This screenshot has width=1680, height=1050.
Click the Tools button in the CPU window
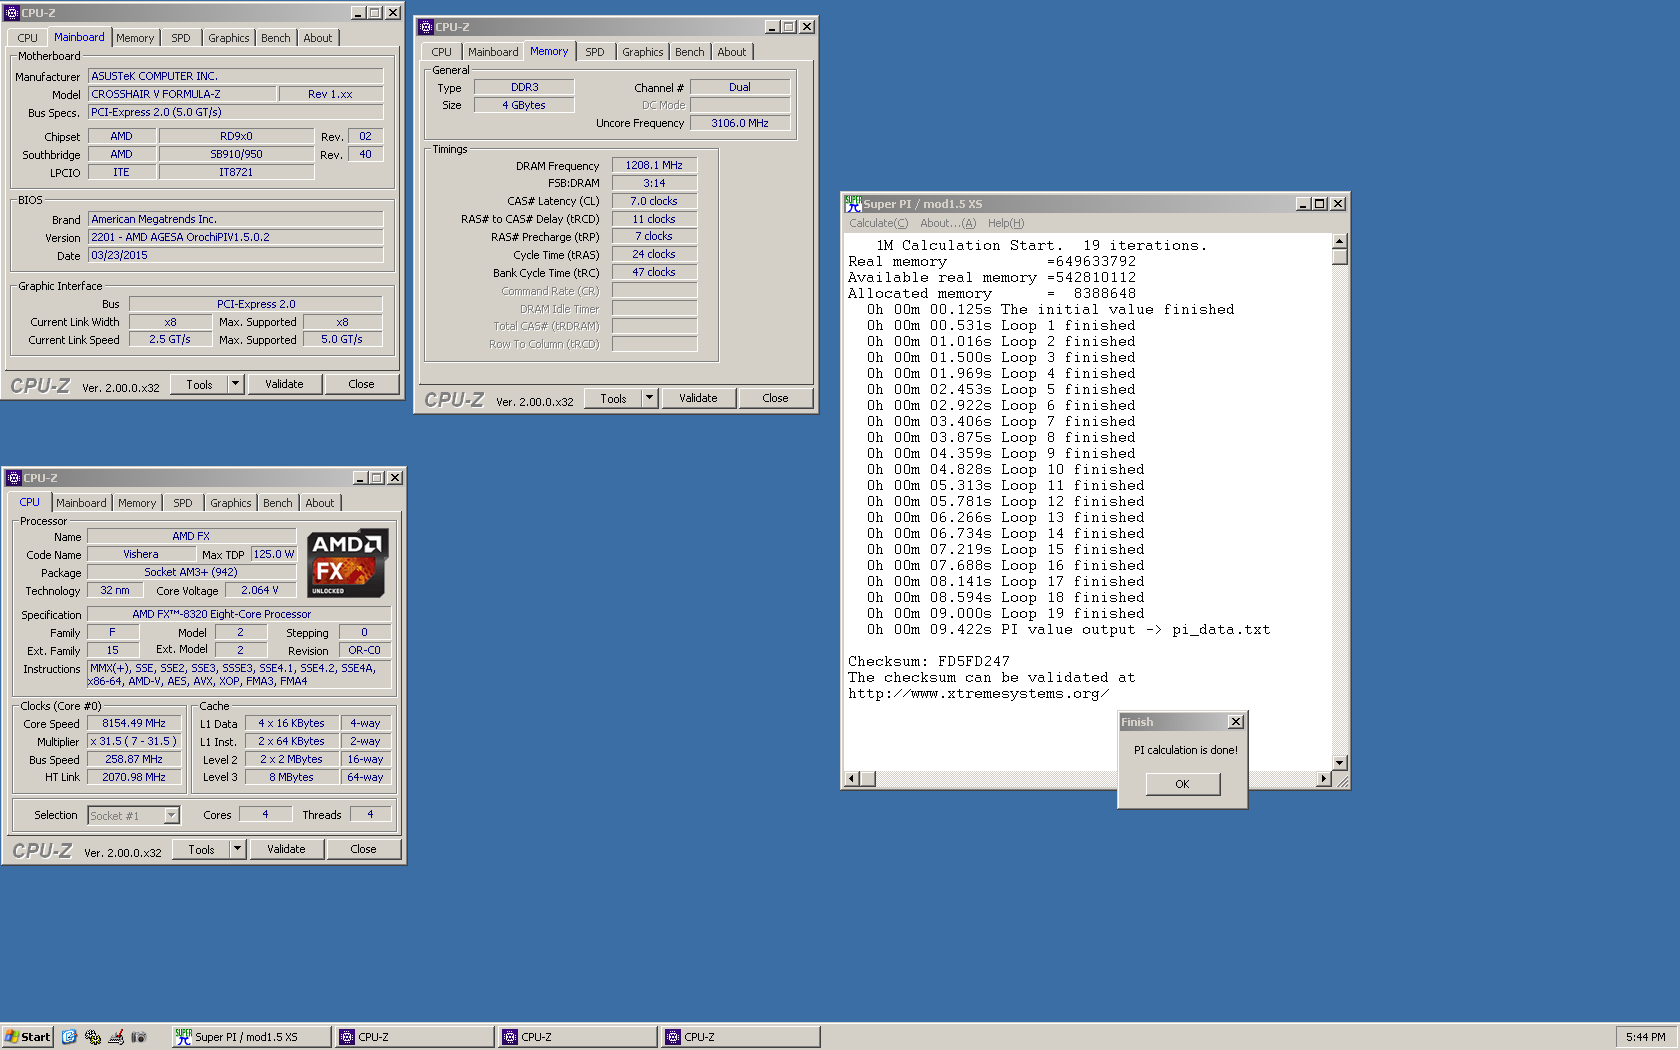[x=201, y=849]
